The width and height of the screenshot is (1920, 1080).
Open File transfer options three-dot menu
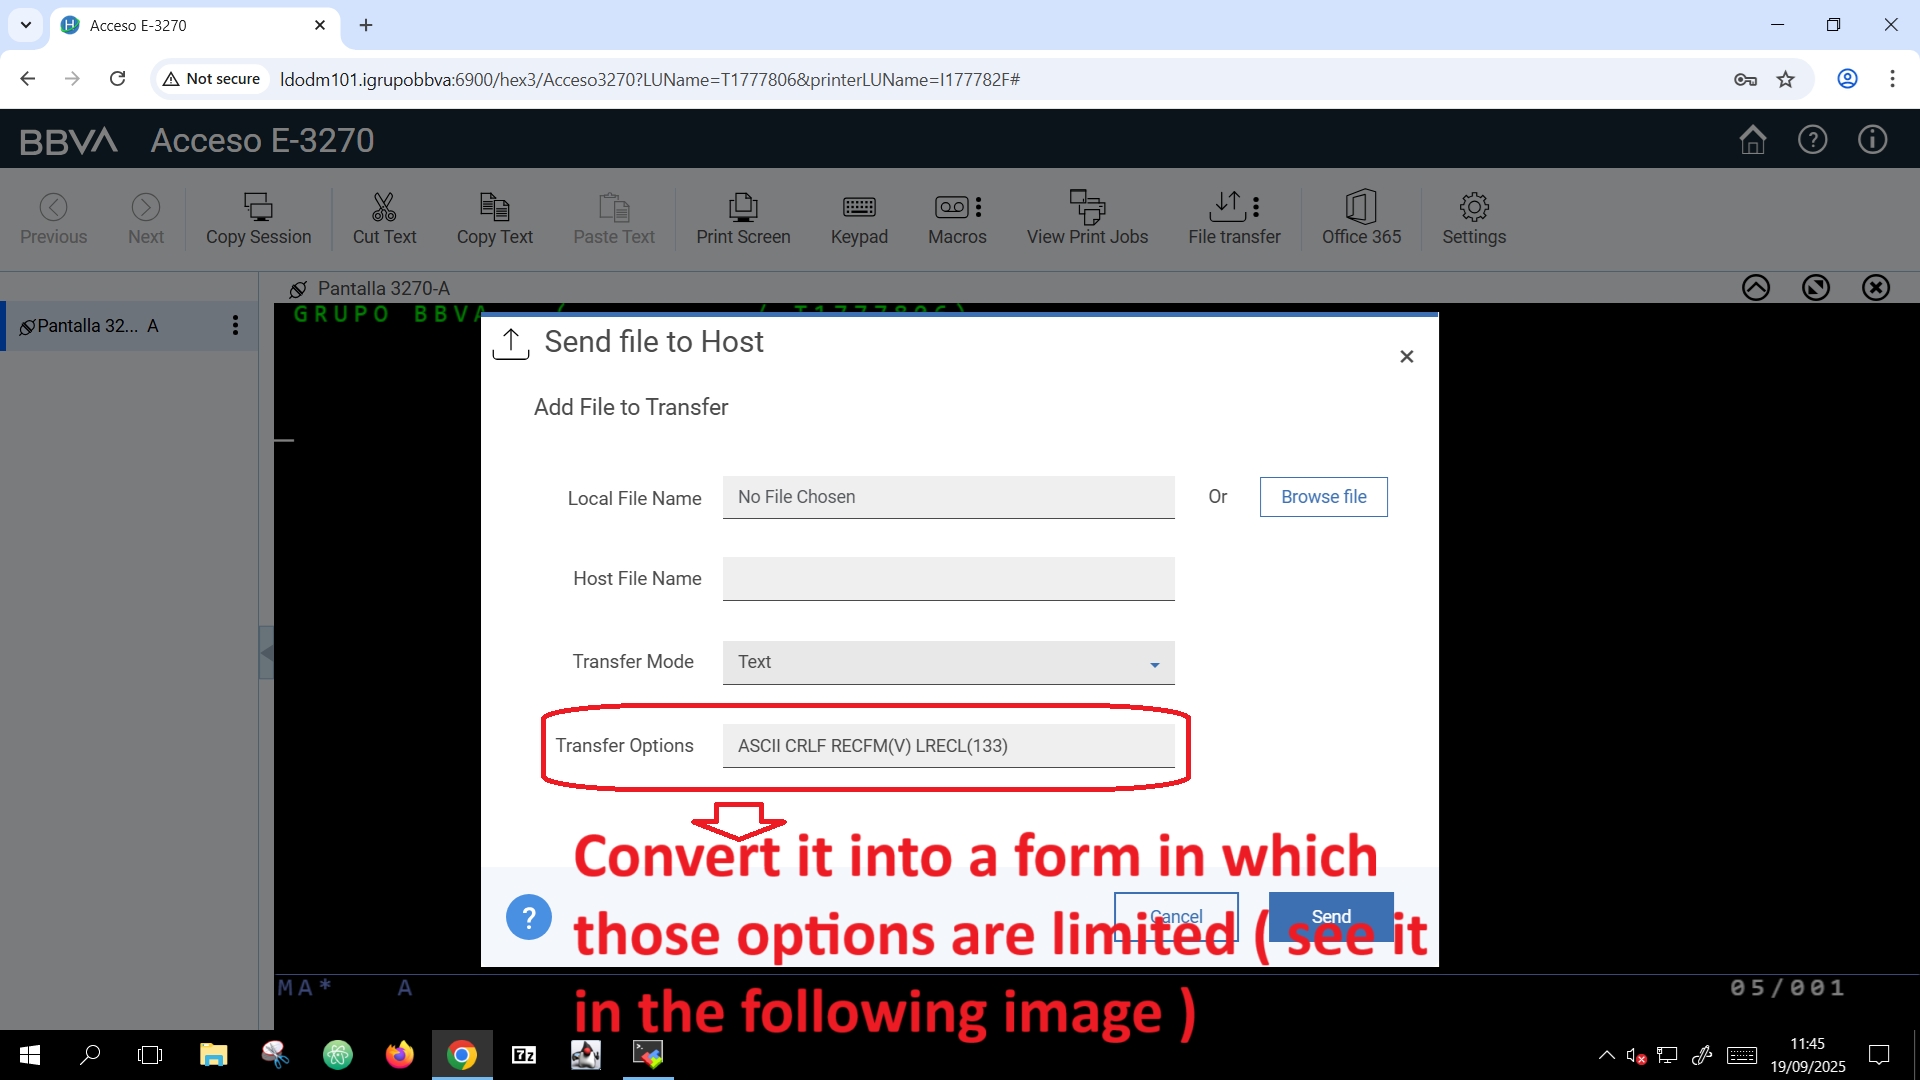point(1256,207)
